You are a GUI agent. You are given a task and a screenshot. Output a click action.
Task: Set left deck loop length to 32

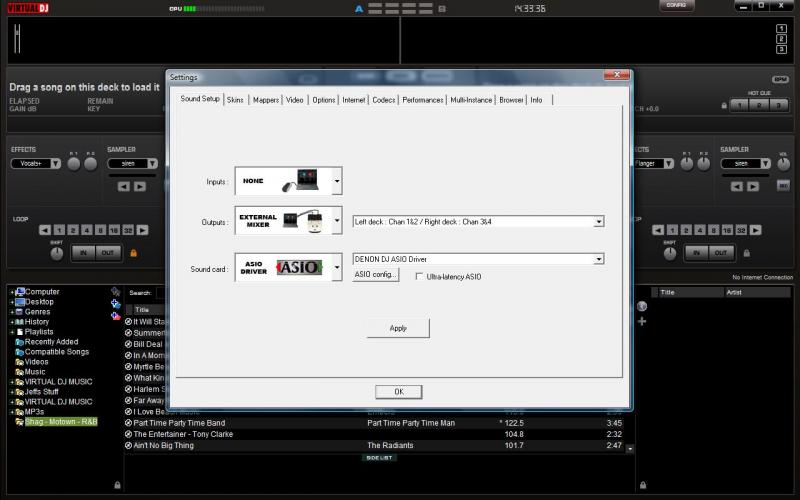pos(128,231)
